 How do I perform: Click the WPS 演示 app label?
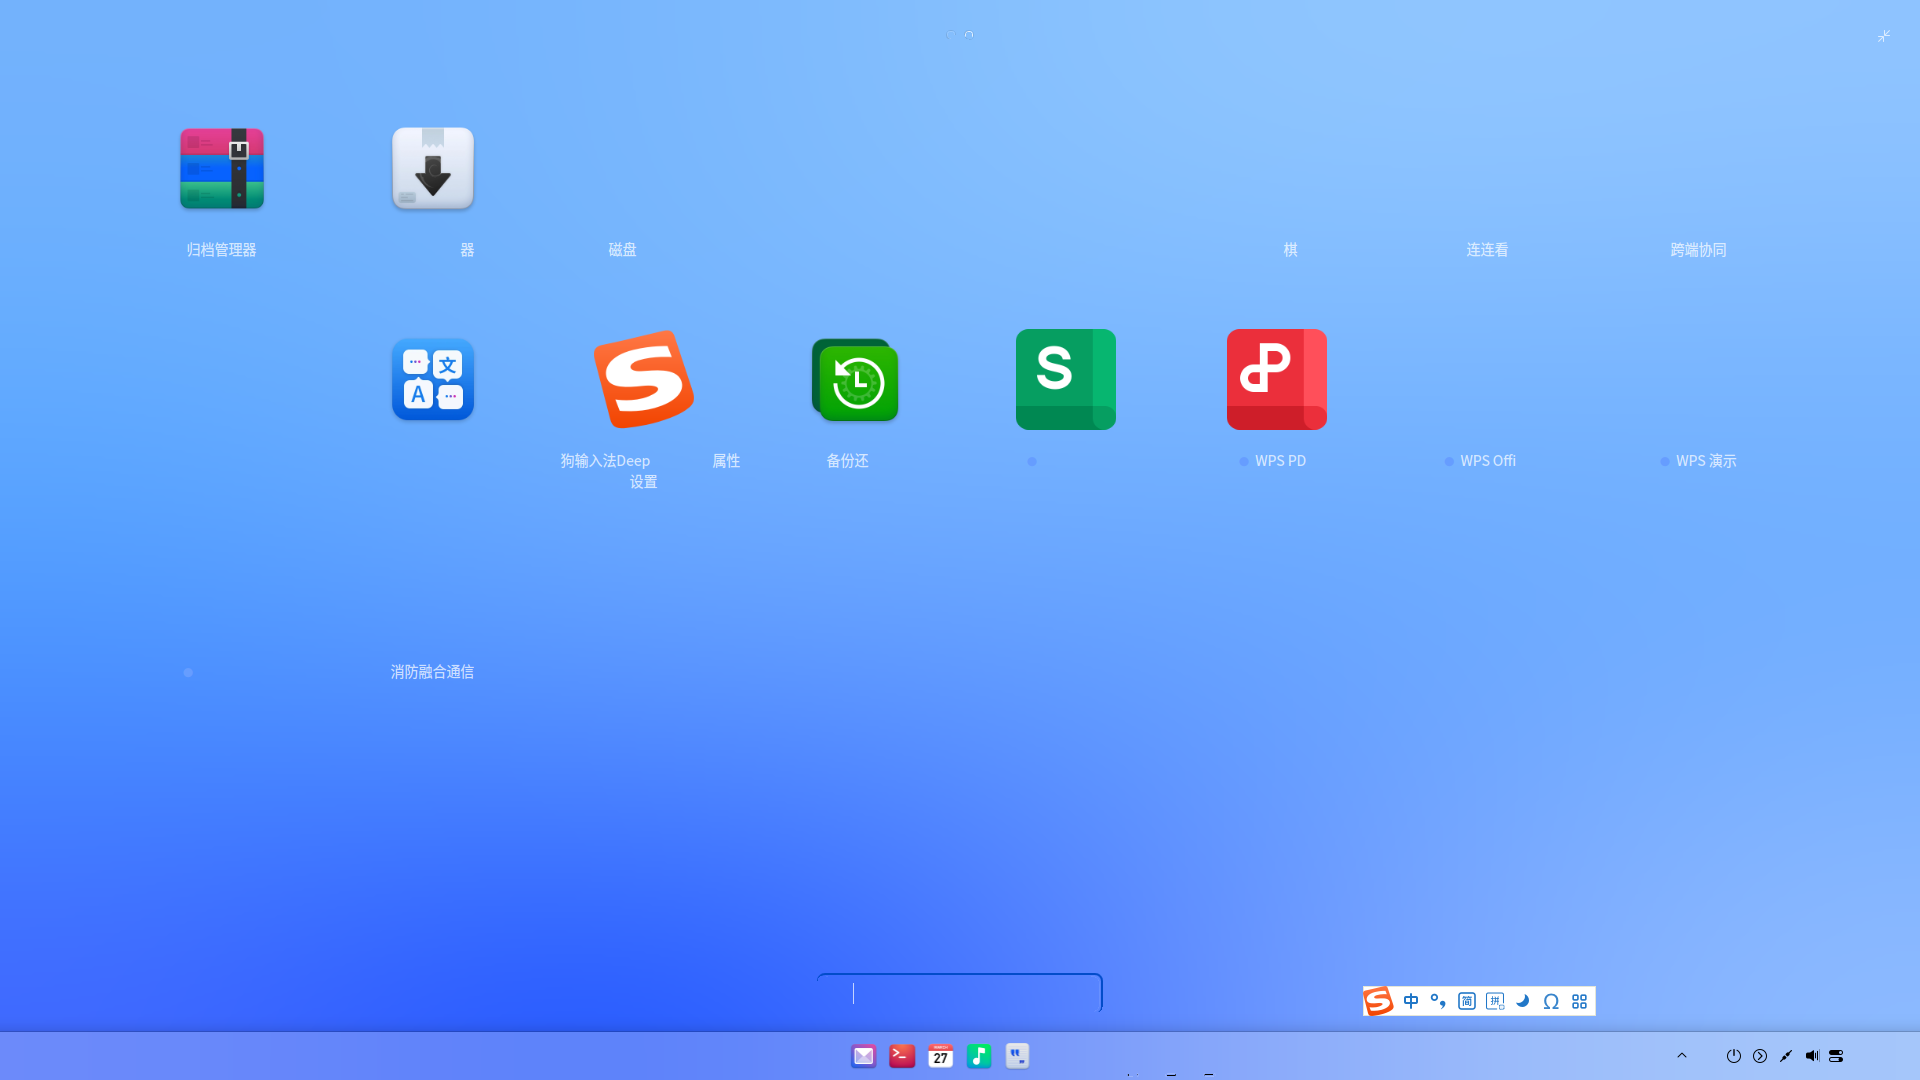pyautogui.click(x=1706, y=461)
